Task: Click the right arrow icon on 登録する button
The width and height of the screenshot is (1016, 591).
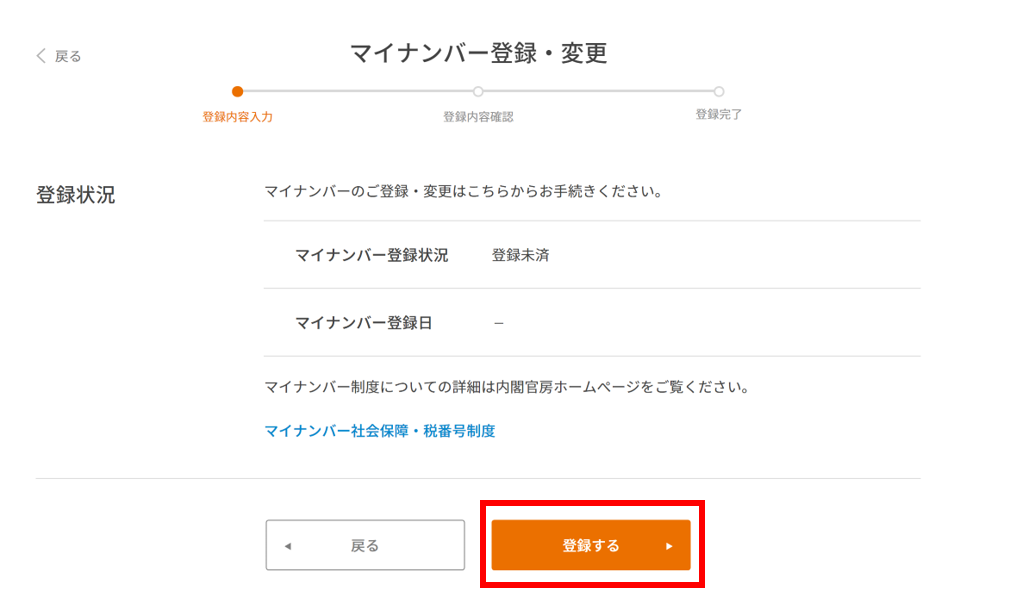Action: pyautogui.click(x=669, y=546)
